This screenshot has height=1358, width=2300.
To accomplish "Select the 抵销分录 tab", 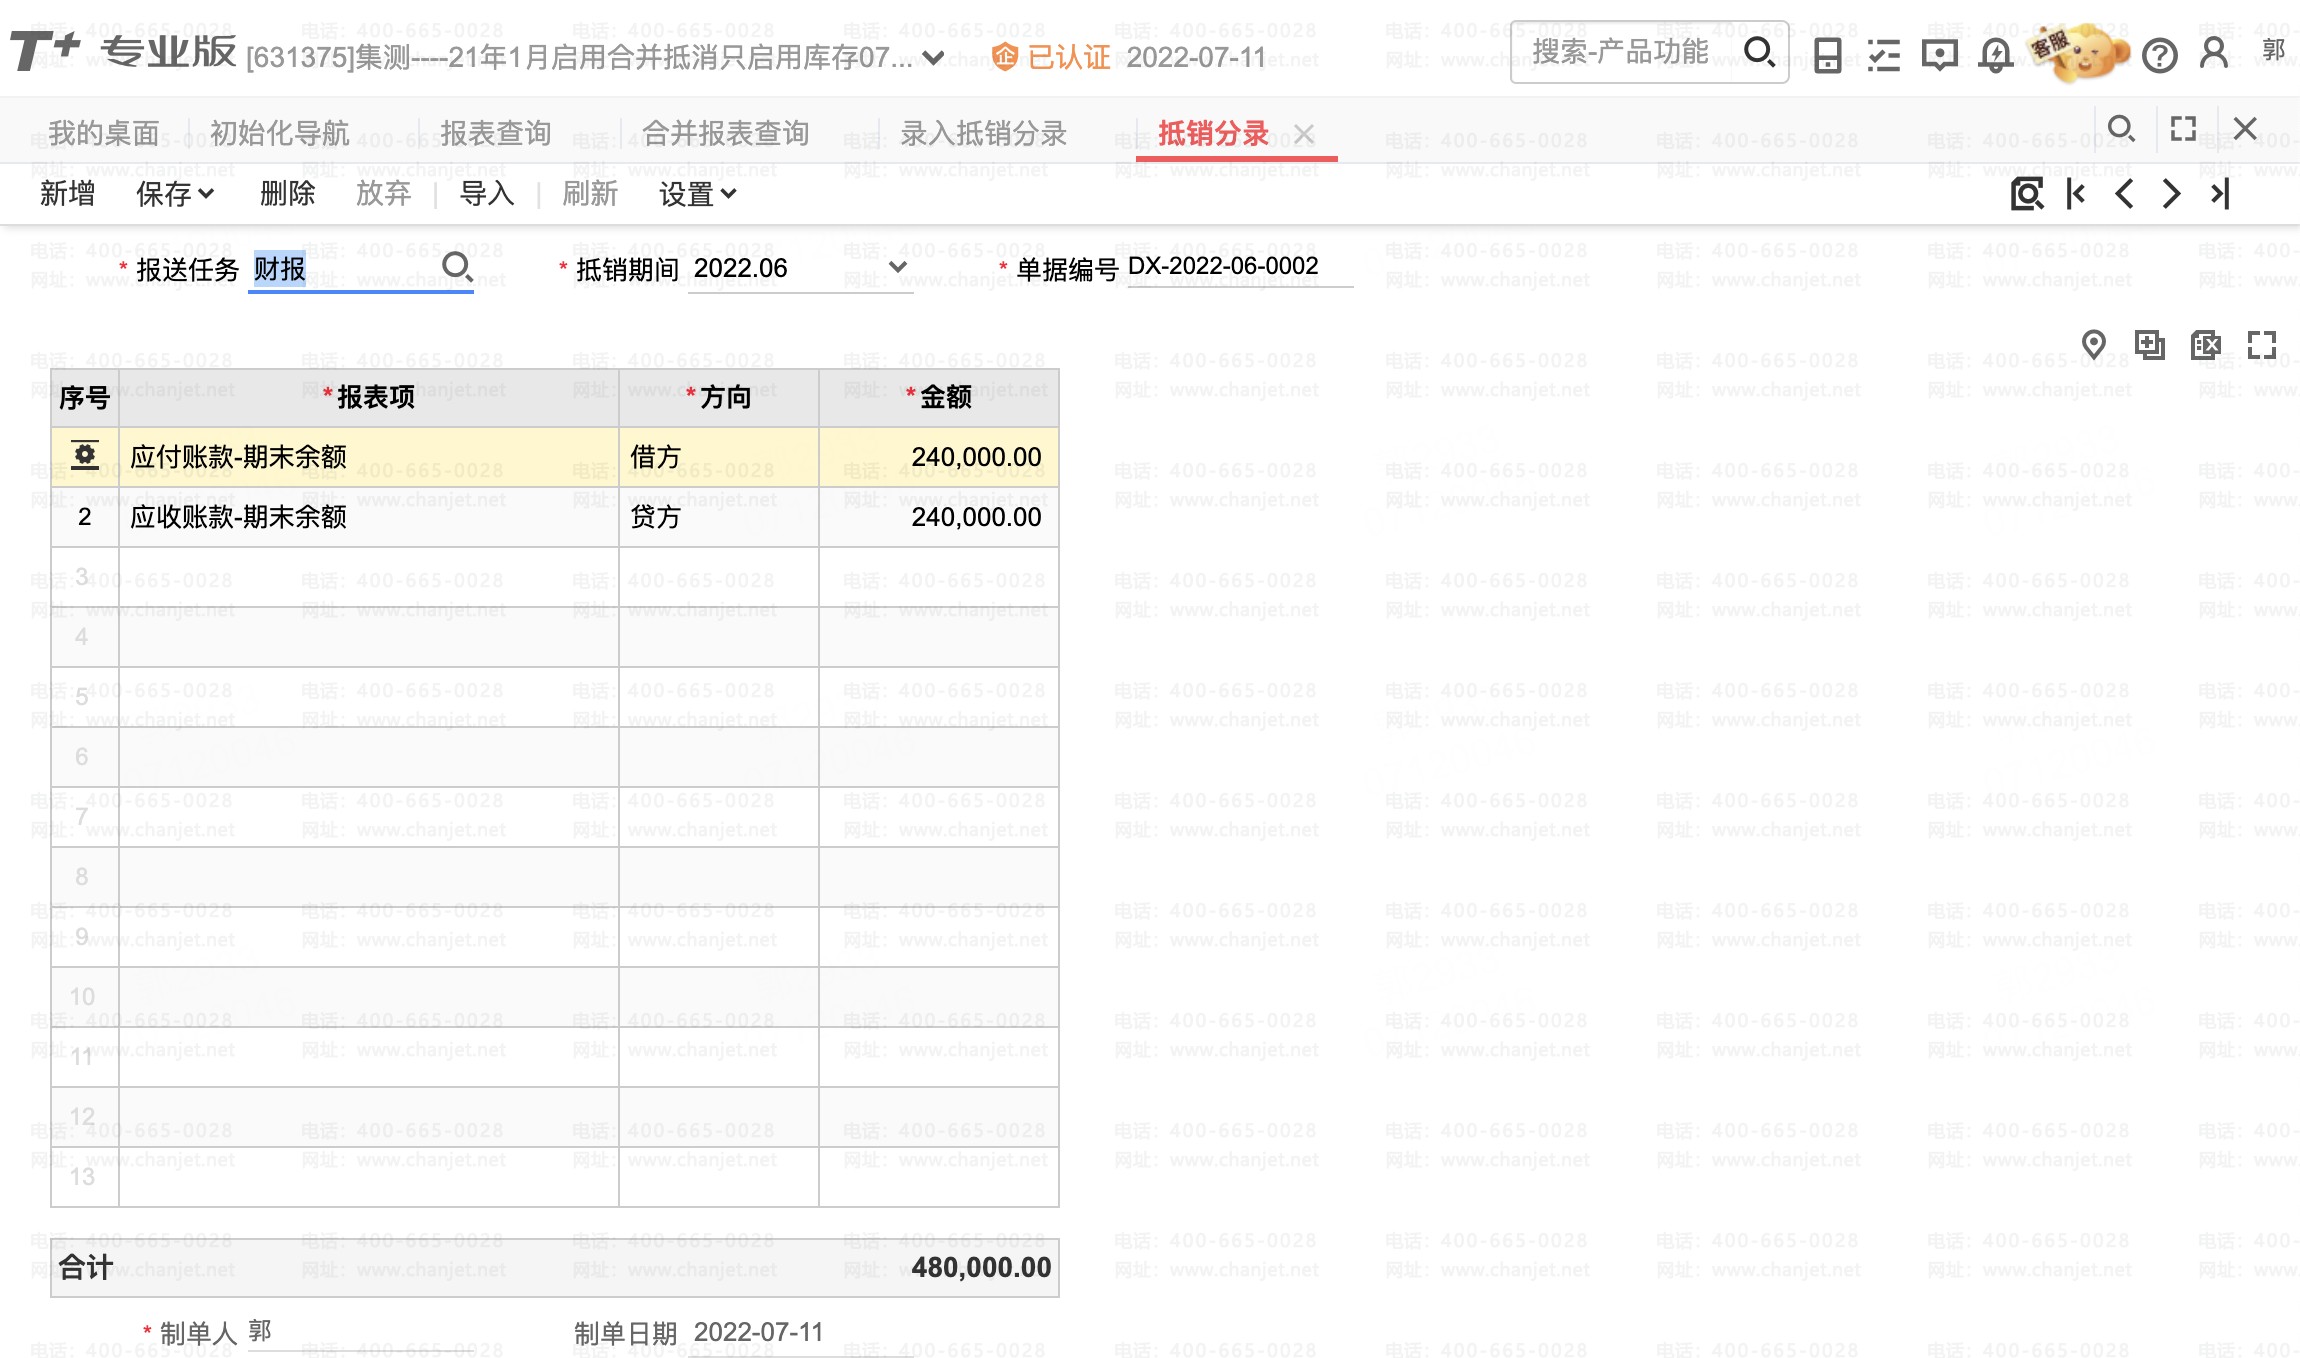I will click(x=1213, y=133).
